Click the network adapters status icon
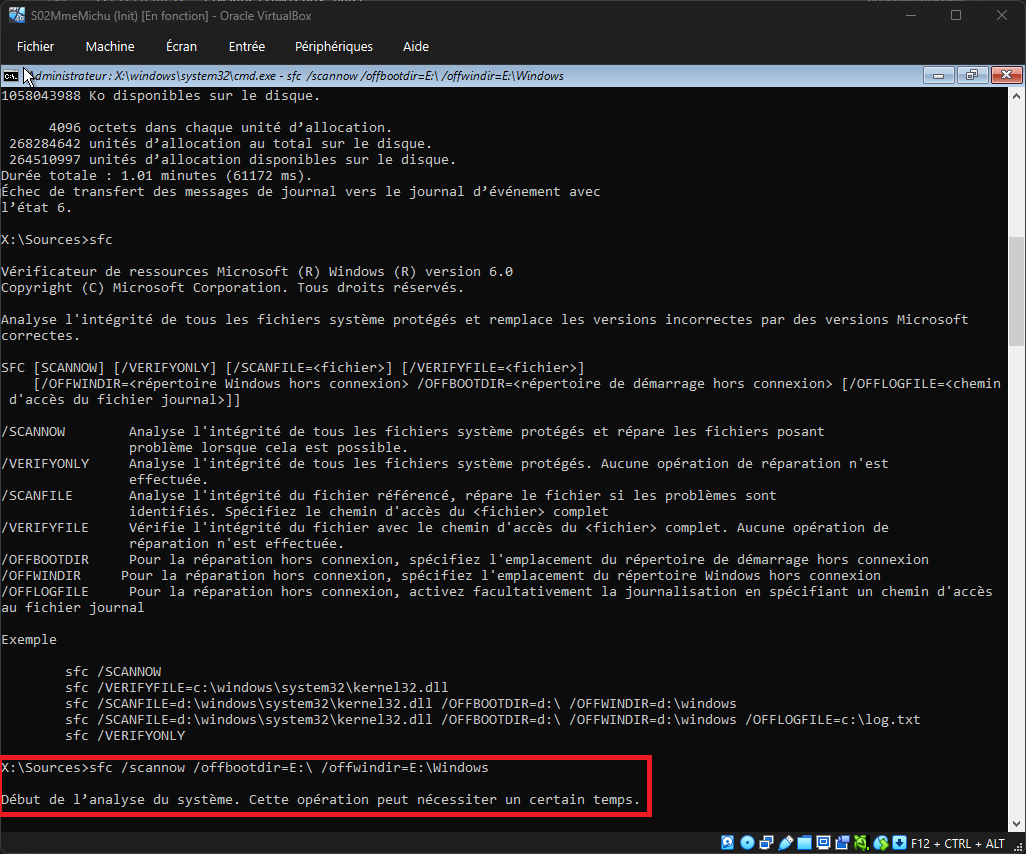 tap(766, 843)
